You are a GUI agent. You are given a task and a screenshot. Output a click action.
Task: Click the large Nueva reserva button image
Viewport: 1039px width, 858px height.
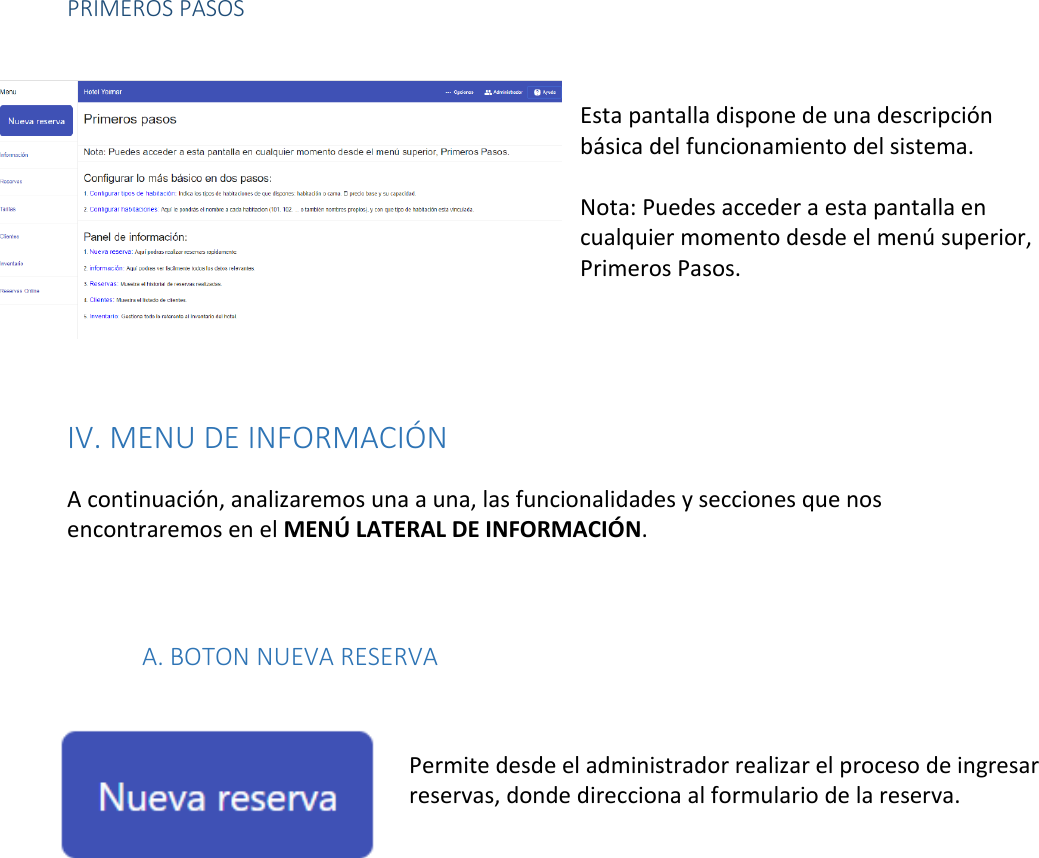[217, 794]
